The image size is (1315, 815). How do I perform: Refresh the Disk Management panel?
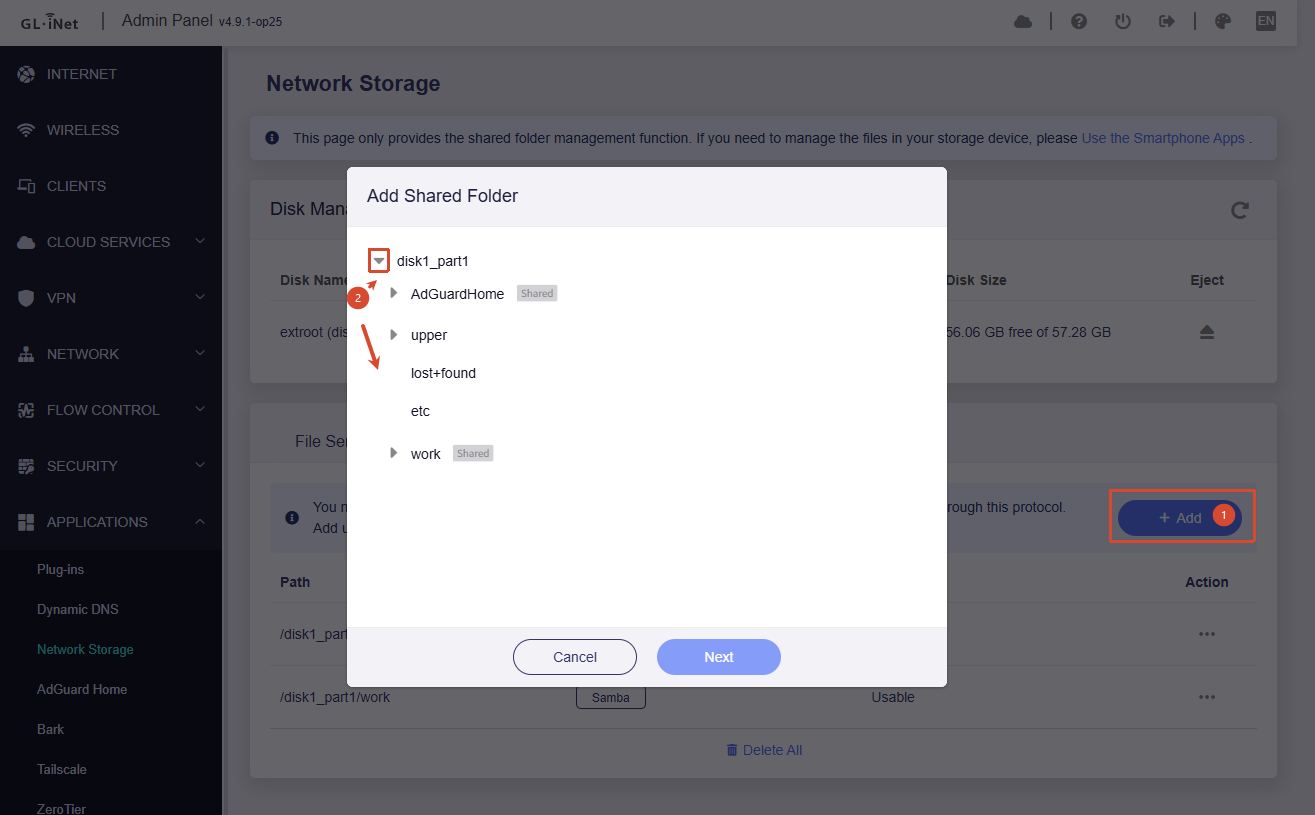1240,210
